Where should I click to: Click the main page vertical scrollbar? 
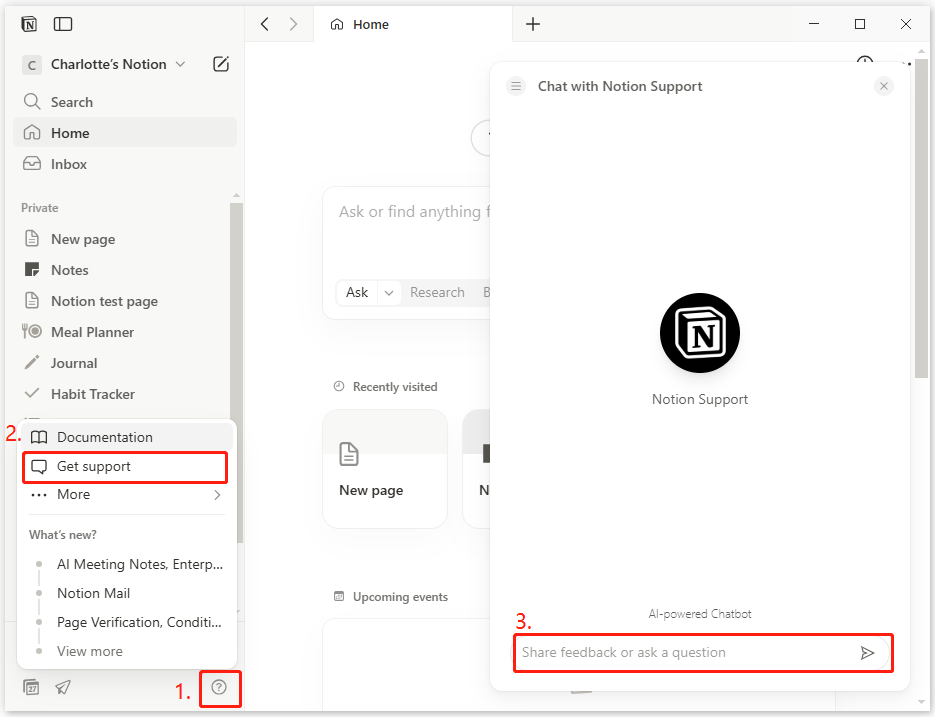[x=921, y=218]
